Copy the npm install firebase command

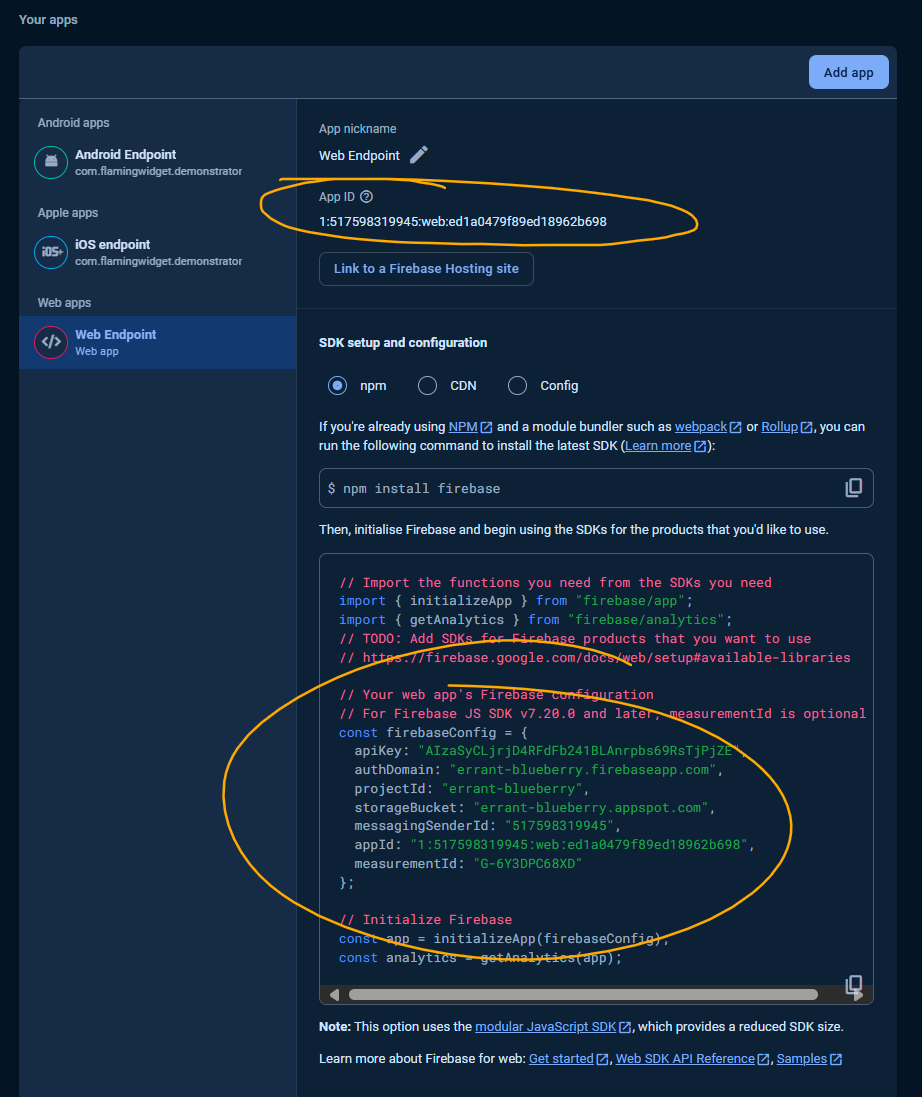point(853,488)
